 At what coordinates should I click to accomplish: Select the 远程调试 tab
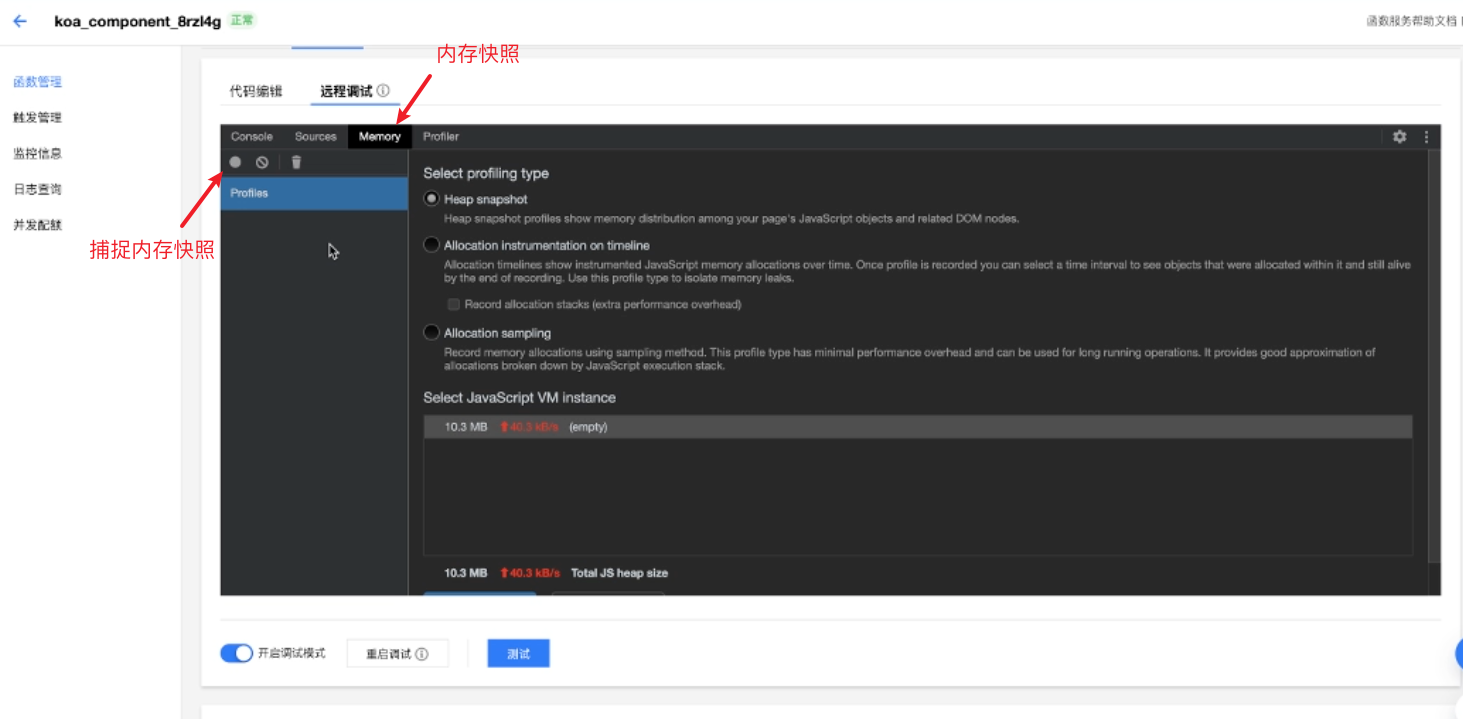pyautogui.click(x=346, y=91)
